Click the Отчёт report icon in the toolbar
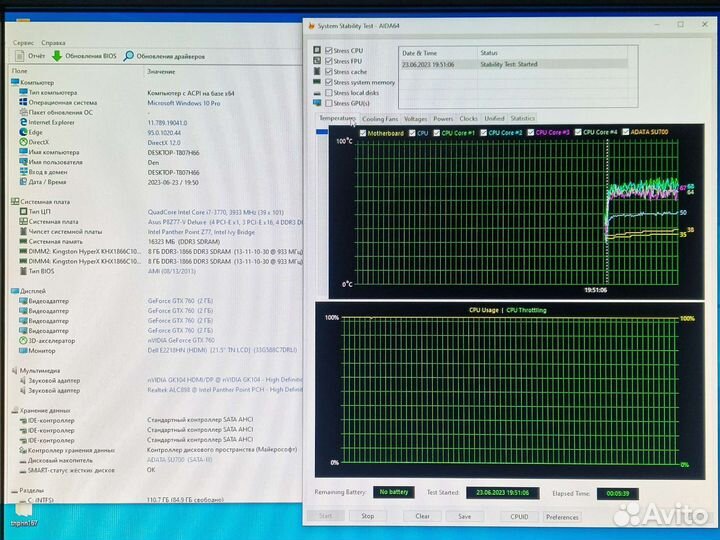Viewport: 720px width, 540px height. click(19, 56)
